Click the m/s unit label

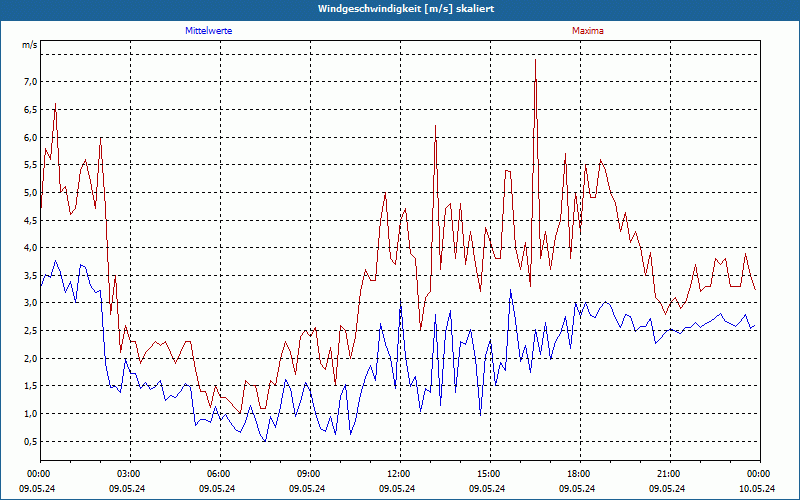pos(30,45)
